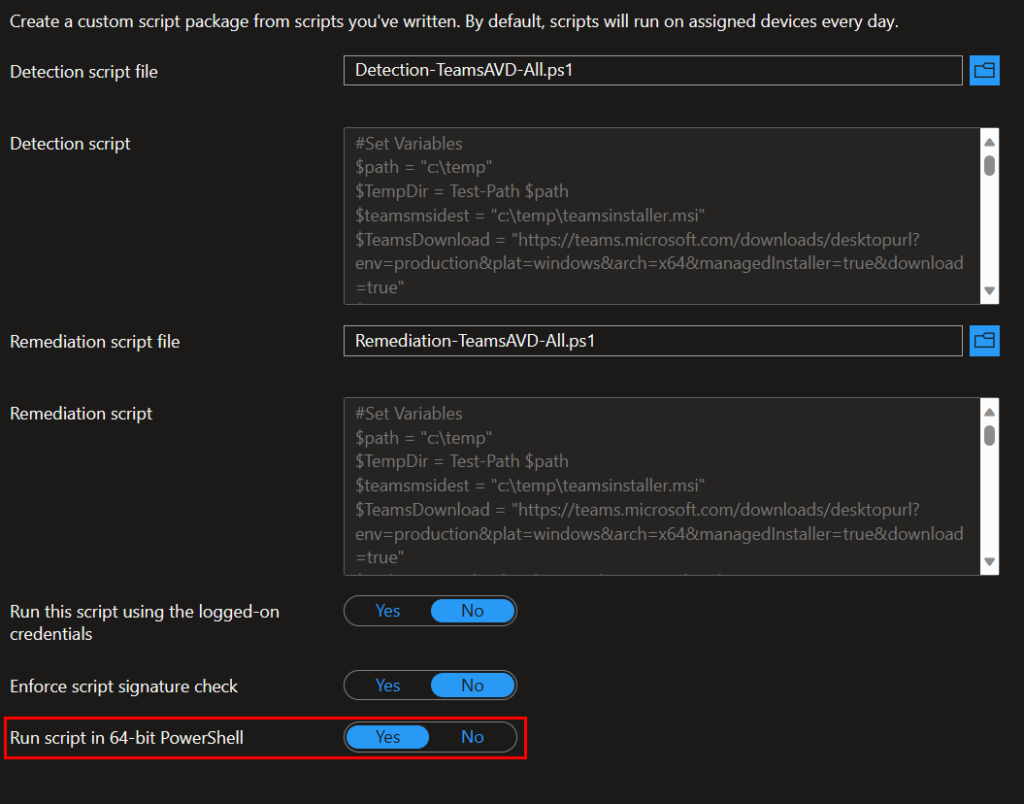The image size is (1024, 804).
Task: Set Enforce script signature check to No
Action: pos(472,685)
